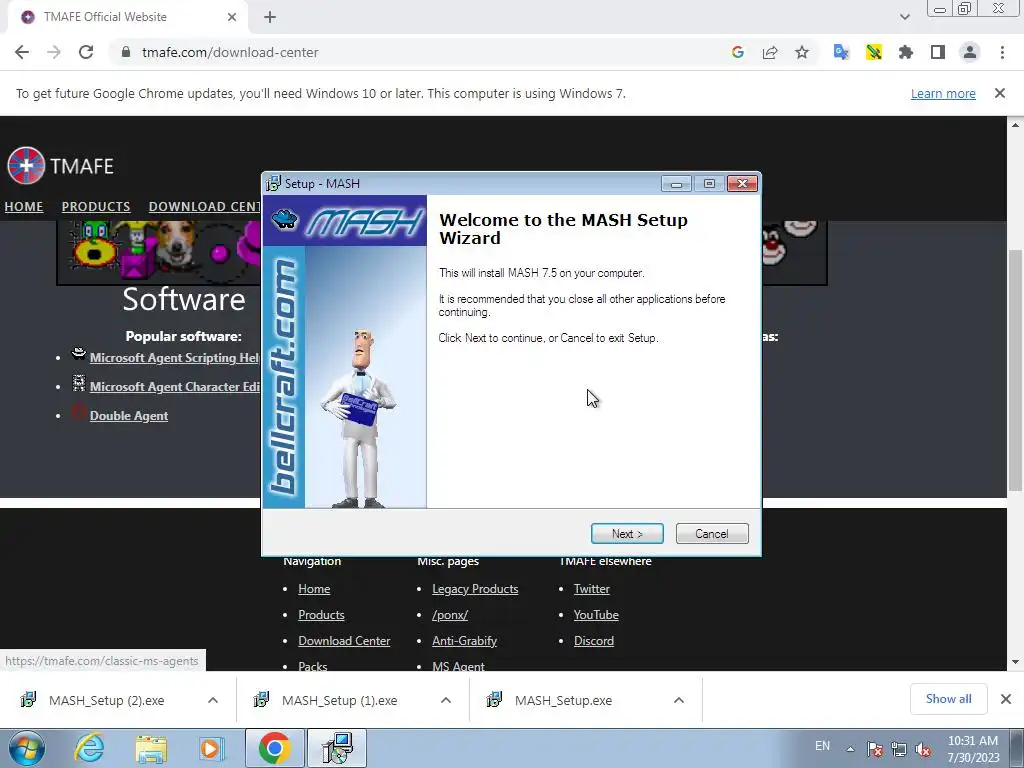
Task: Open the muted volume tray icon
Action: (x=923, y=749)
